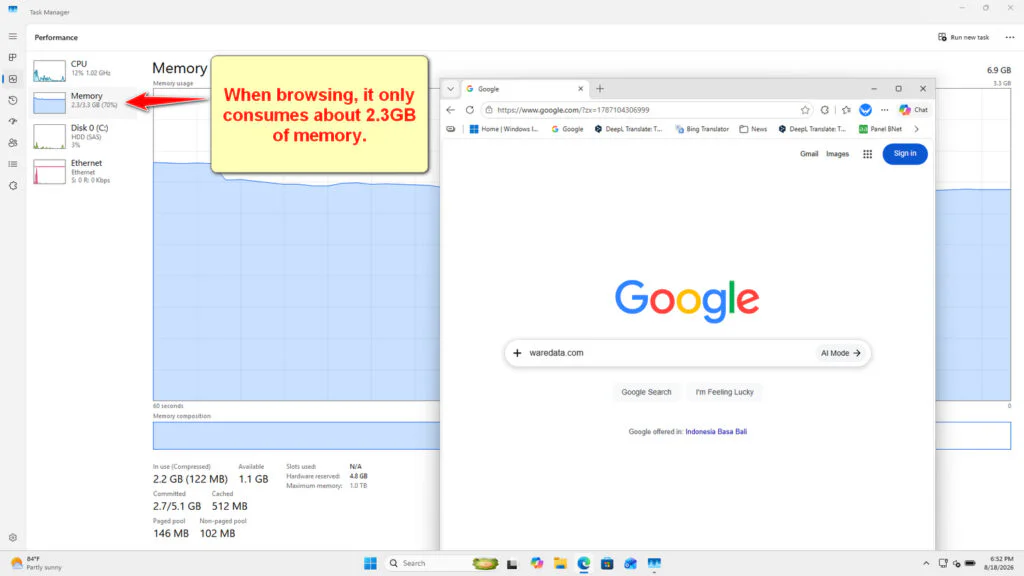Open the weather widget on taskbar
Screen dimensions: 1024x576
pos(37,563)
